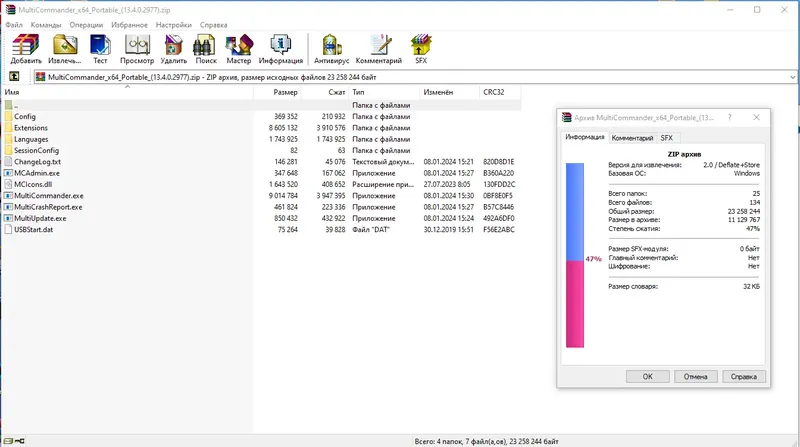
Task: Click the Extensions folder icon
Action: (x=9, y=128)
